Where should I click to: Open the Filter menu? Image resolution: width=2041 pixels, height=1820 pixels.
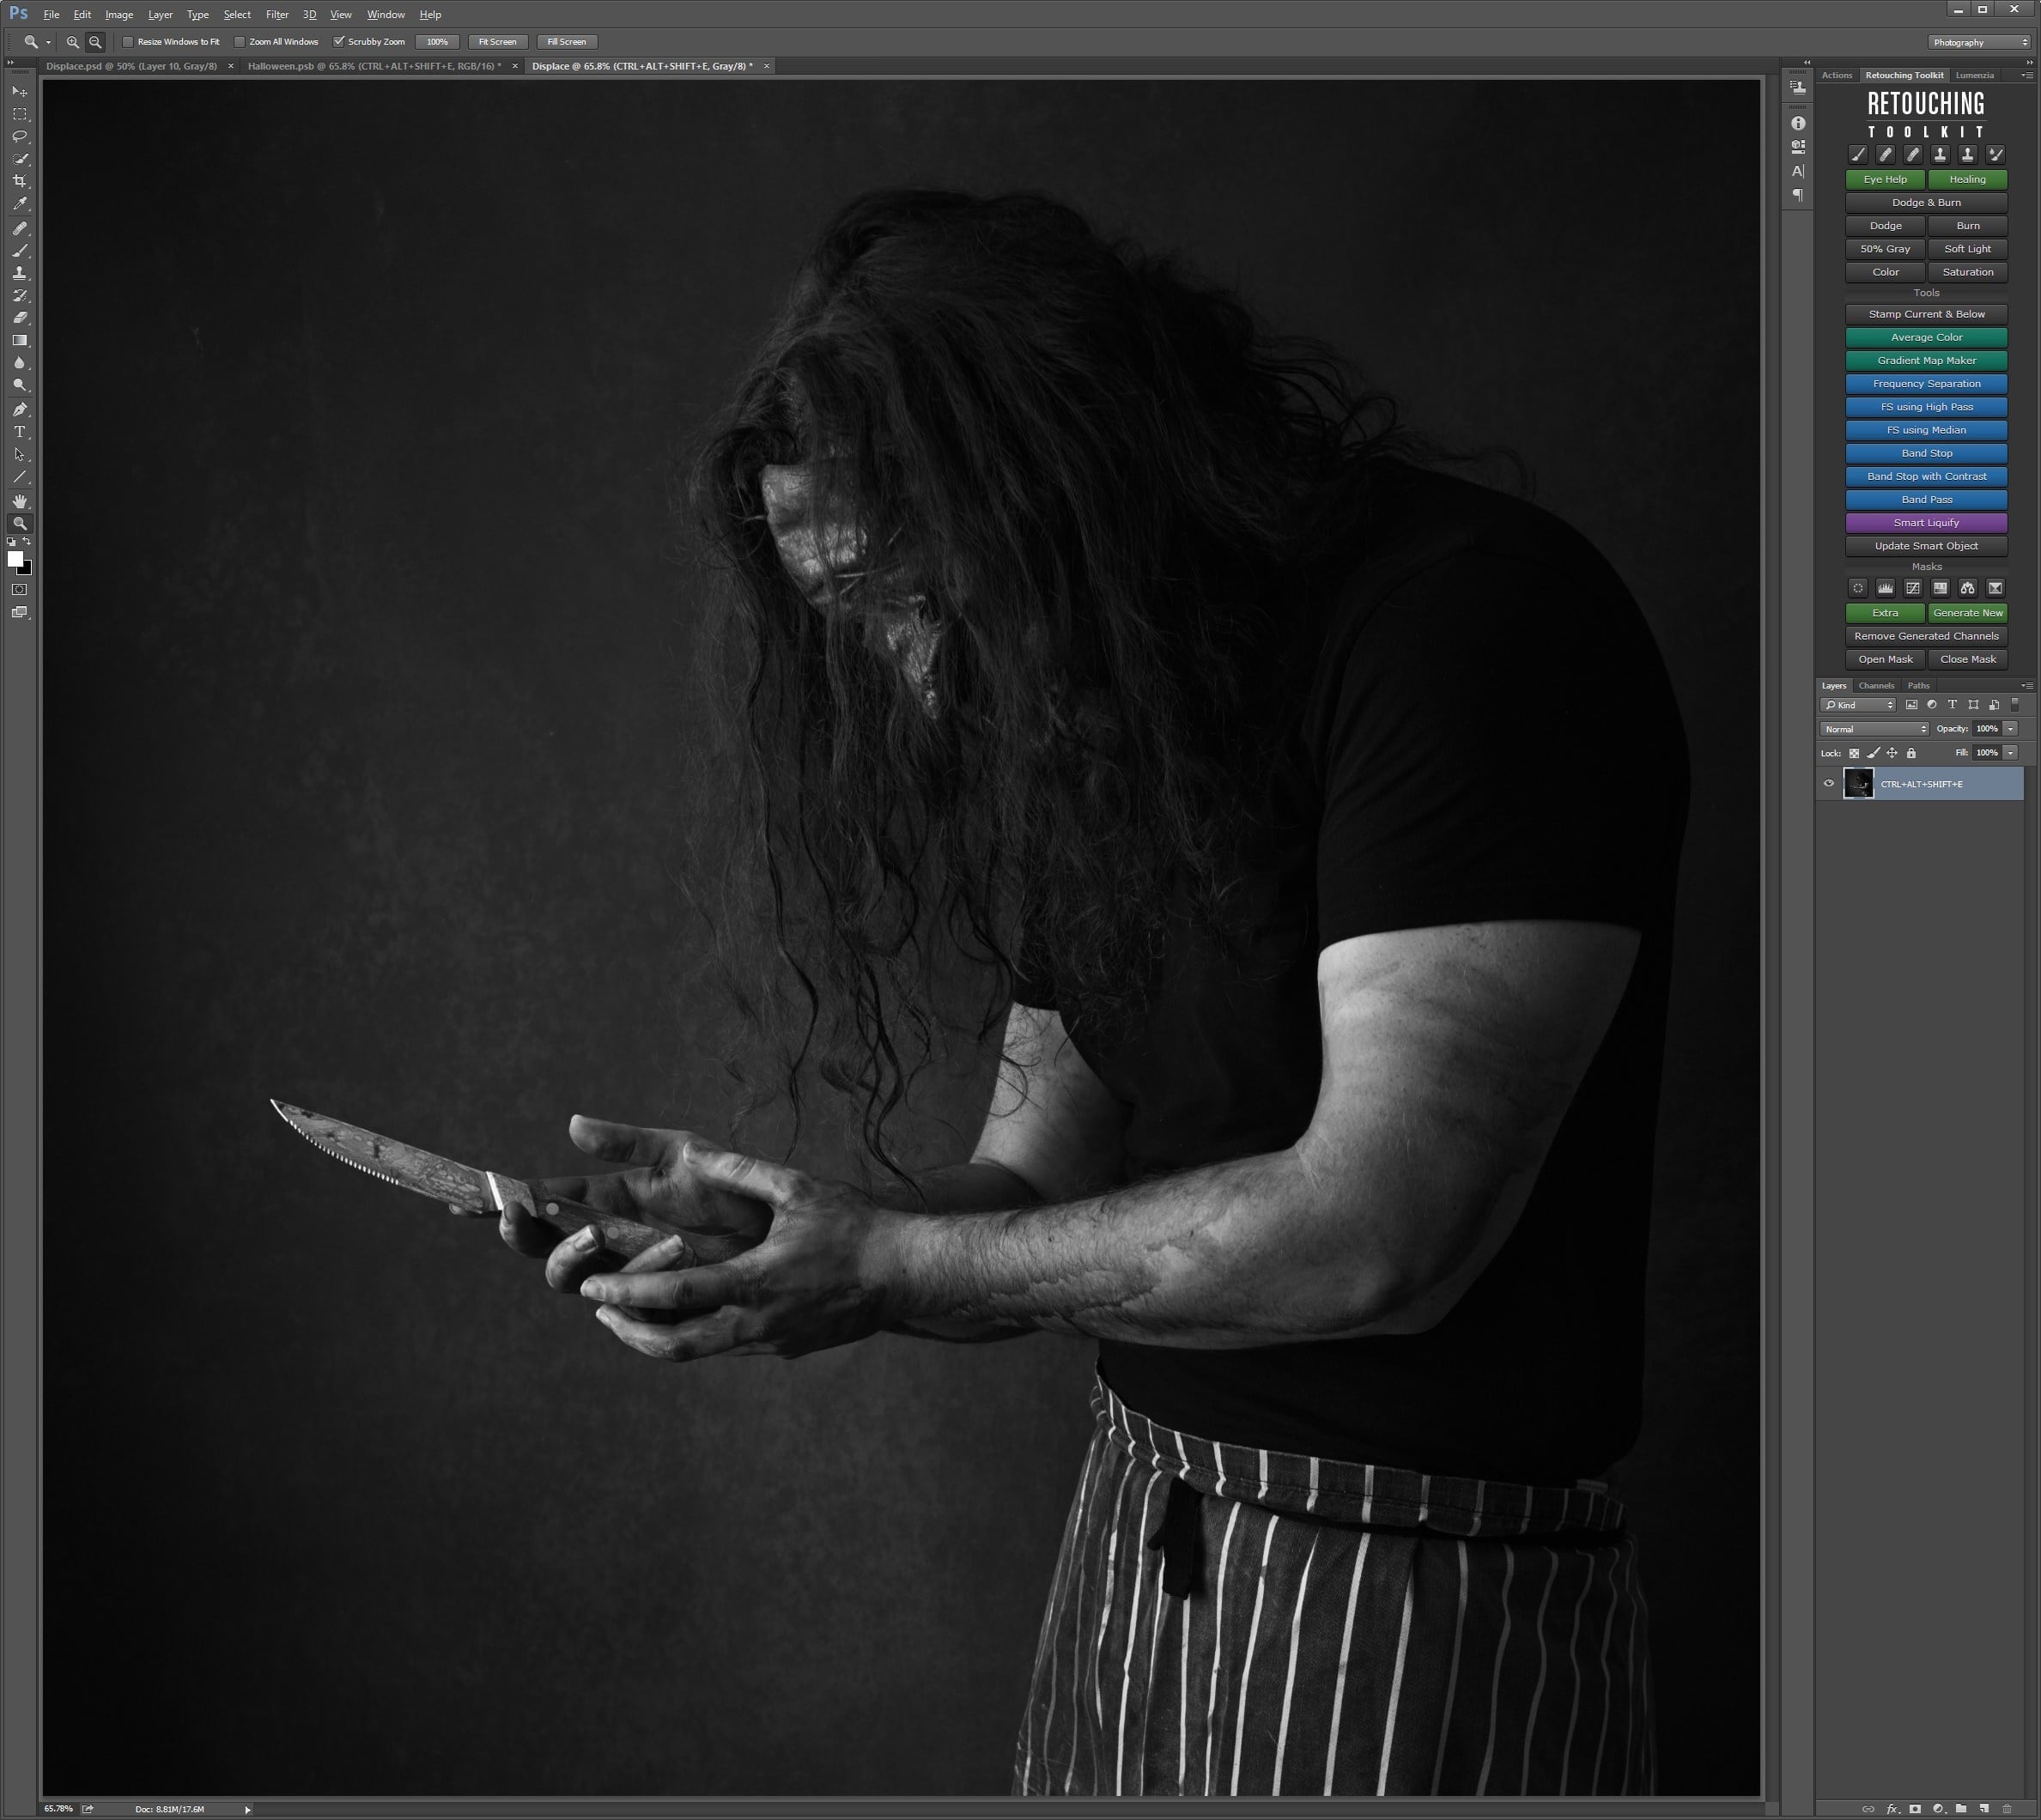pos(277,15)
